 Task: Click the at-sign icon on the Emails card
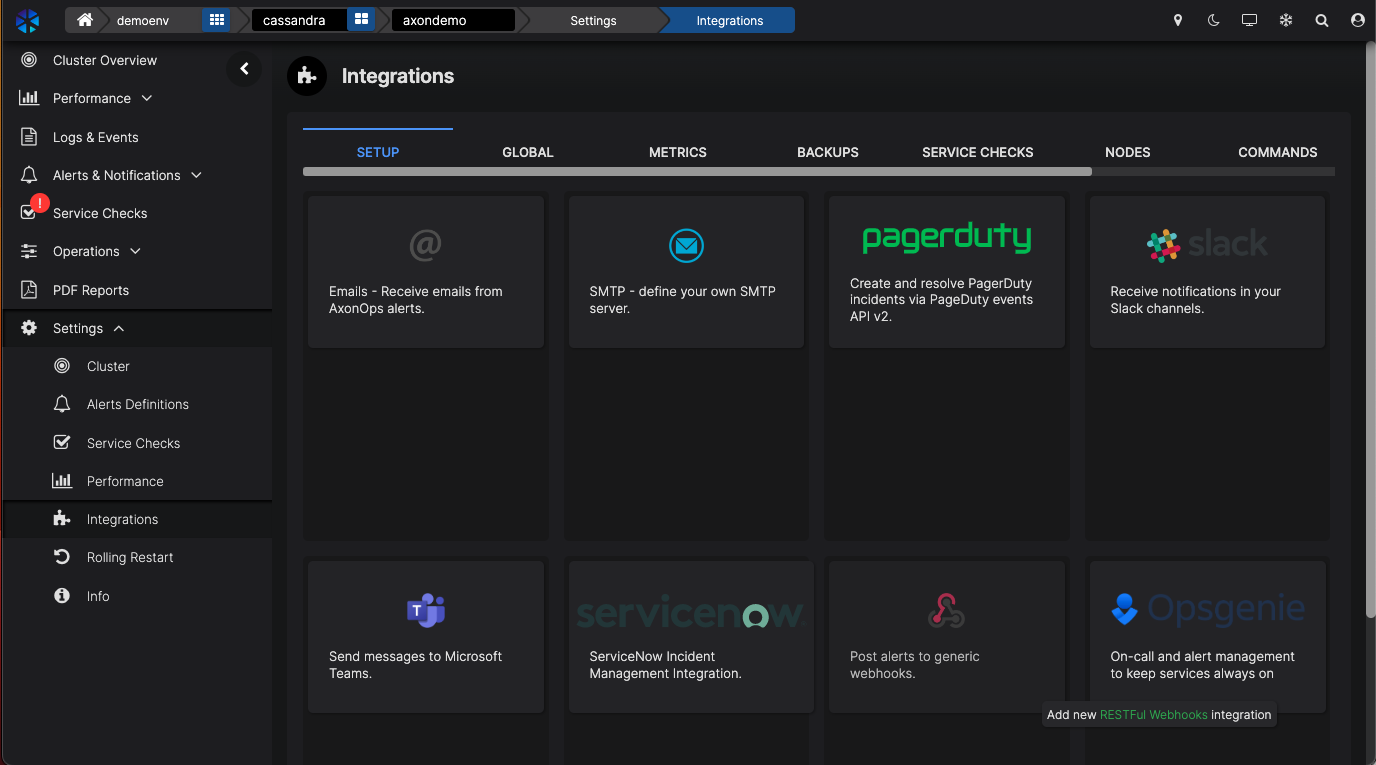click(425, 245)
